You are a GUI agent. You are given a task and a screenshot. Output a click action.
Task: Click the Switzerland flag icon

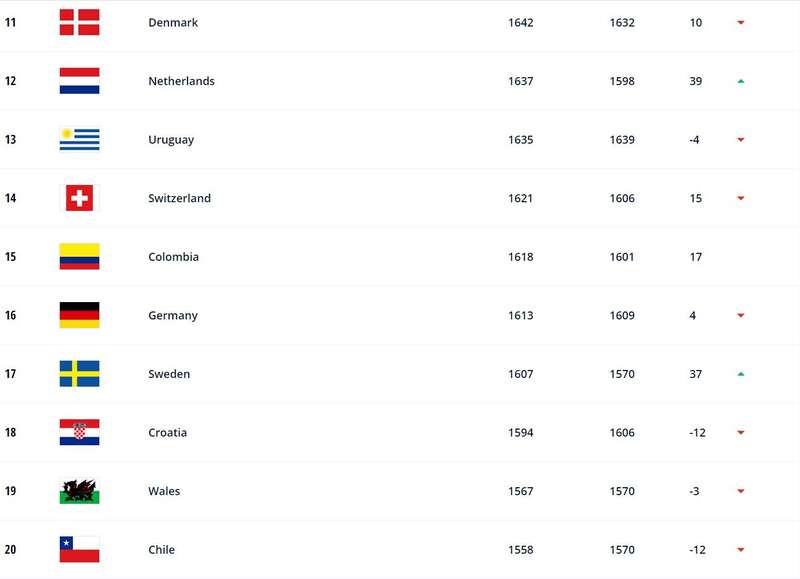[x=79, y=198]
